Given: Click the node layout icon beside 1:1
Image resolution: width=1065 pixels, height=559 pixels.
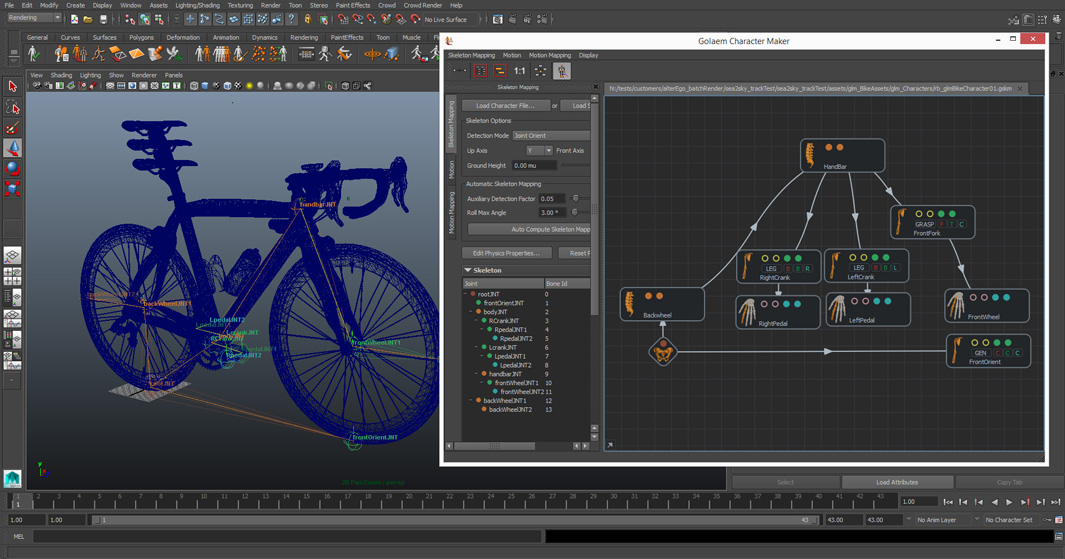Looking at the screenshot, I should click(x=541, y=71).
